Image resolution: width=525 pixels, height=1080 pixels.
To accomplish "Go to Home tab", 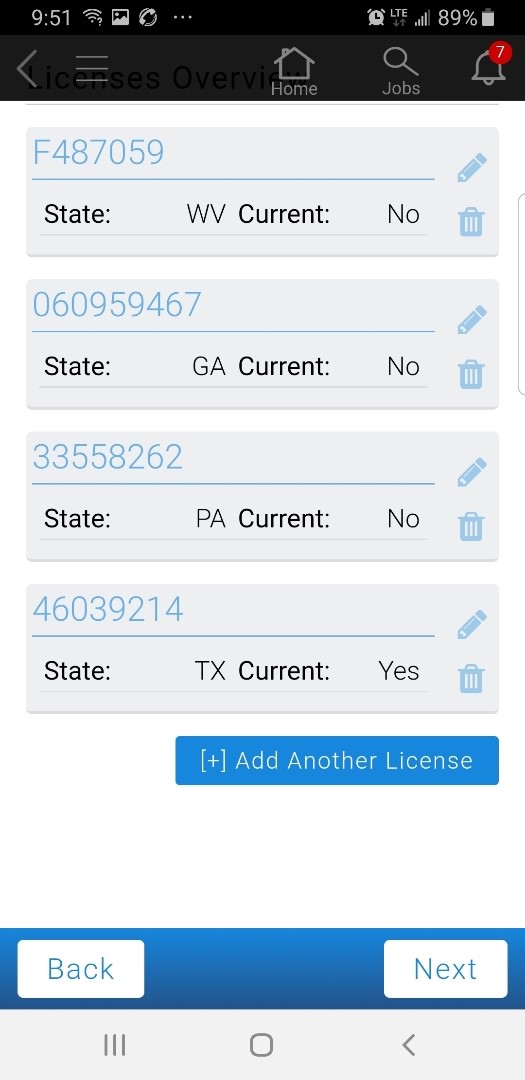I will point(294,70).
